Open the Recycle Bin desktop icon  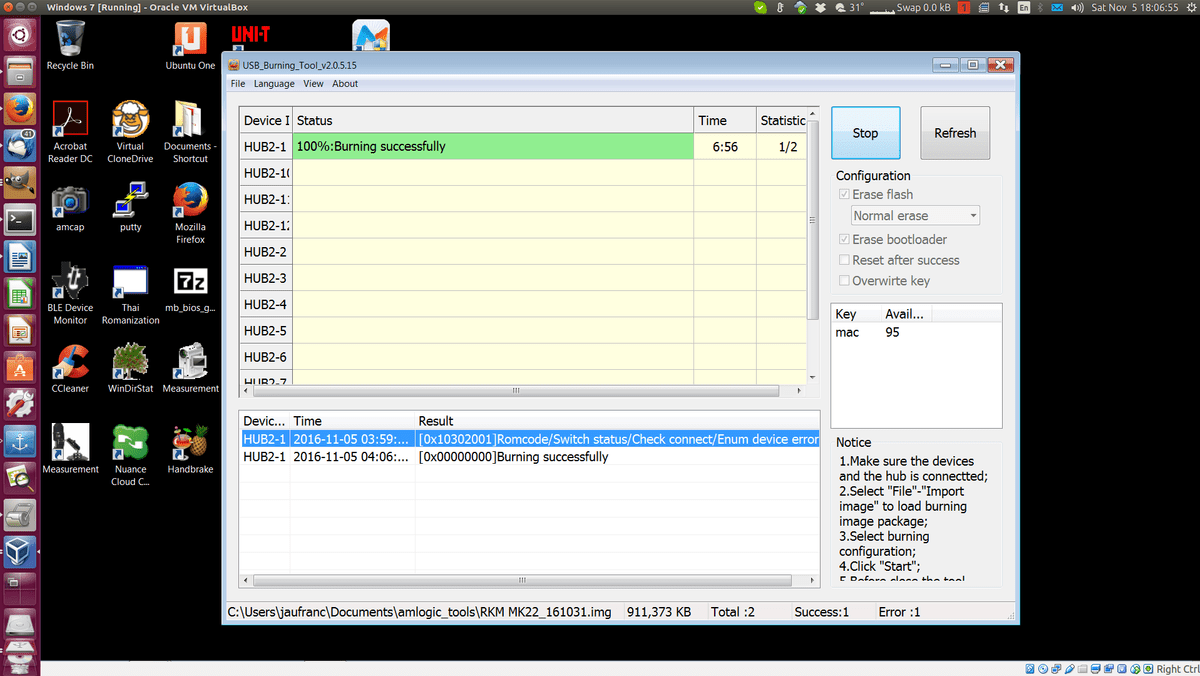(x=70, y=42)
